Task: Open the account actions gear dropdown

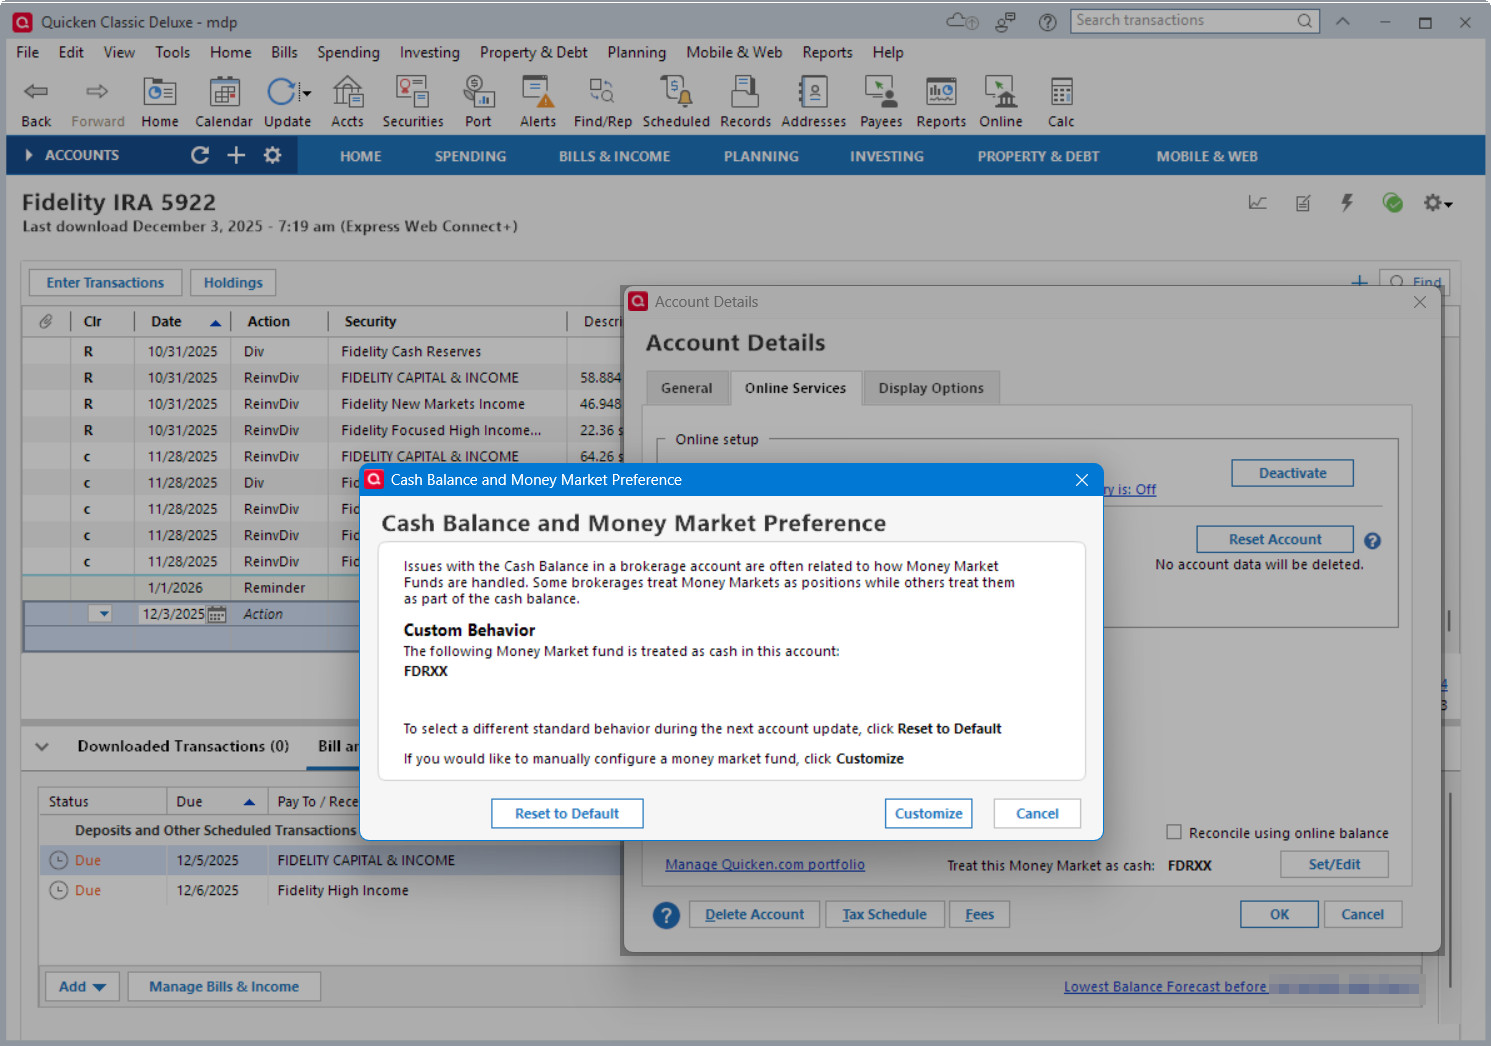Action: click(1438, 203)
